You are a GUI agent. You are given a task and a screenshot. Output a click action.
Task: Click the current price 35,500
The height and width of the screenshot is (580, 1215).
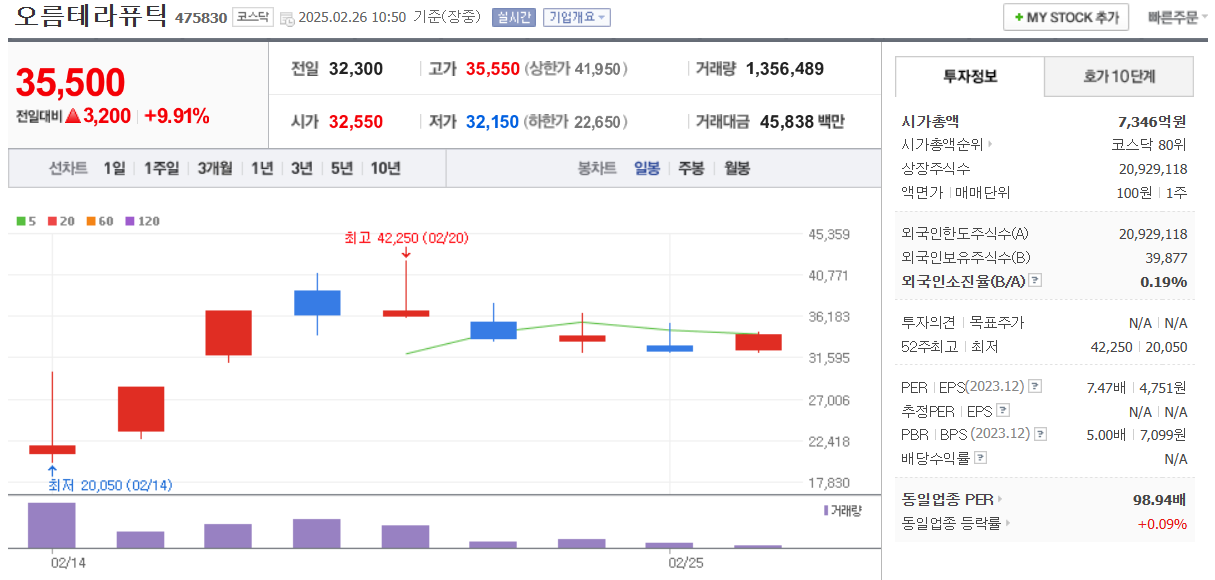[x=70, y=83]
